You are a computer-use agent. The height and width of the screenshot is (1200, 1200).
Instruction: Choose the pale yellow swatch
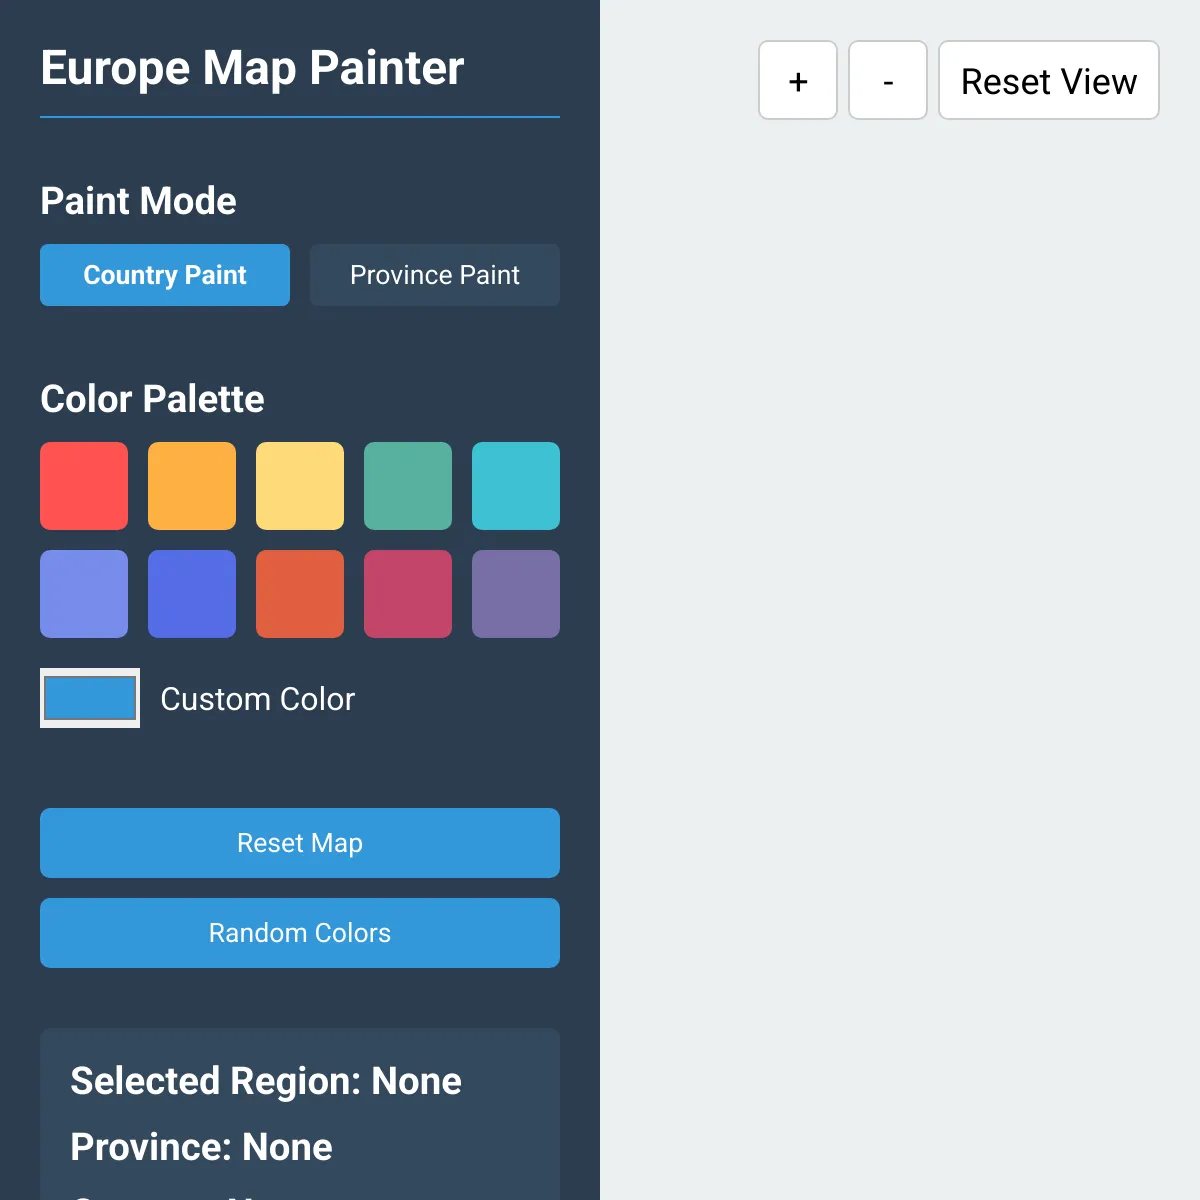click(300, 486)
